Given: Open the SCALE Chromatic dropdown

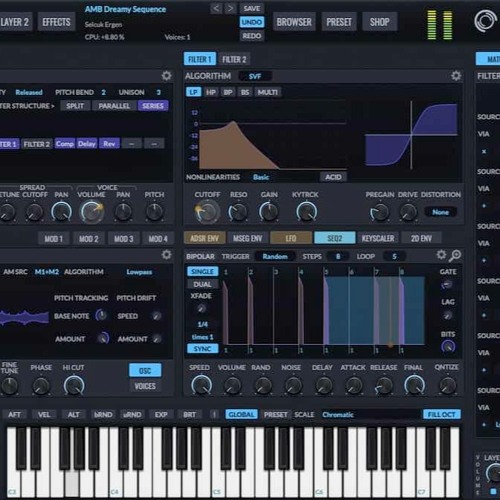Looking at the screenshot, I should click(370, 415).
